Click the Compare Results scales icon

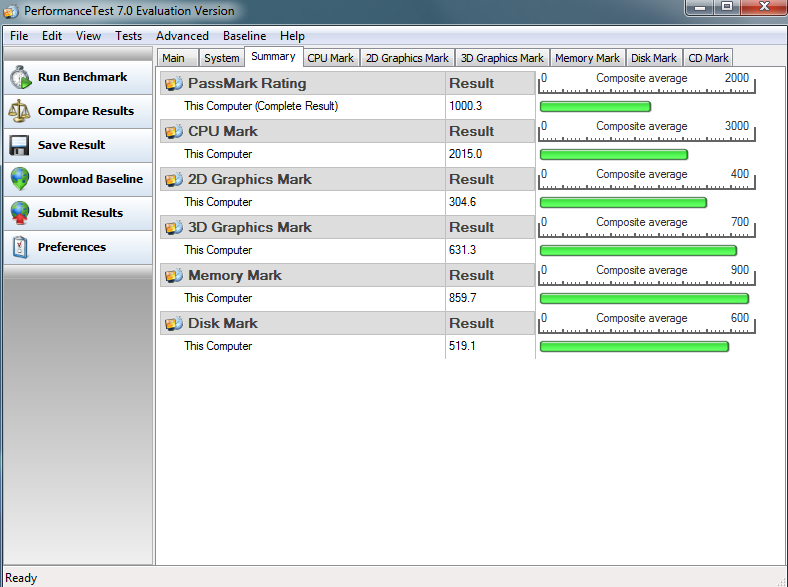pyautogui.click(x=19, y=111)
